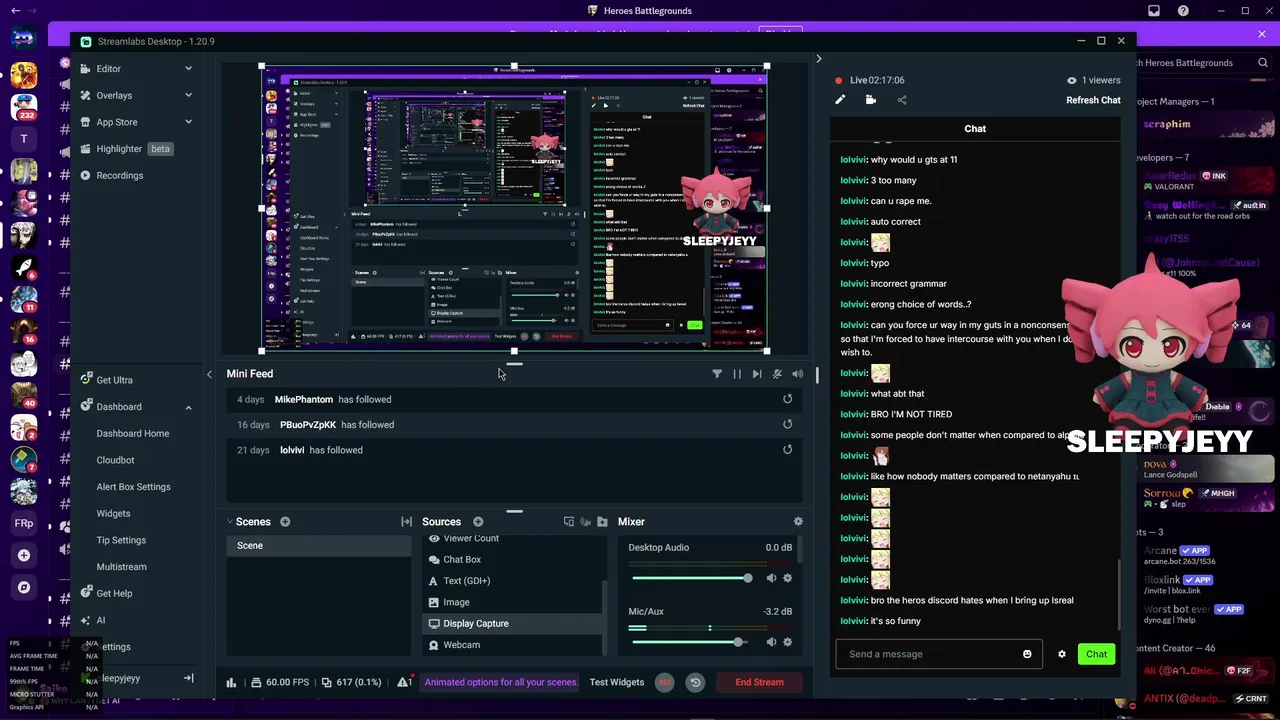Skip the current alert in Mini Feed

click(x=757, y=374)
